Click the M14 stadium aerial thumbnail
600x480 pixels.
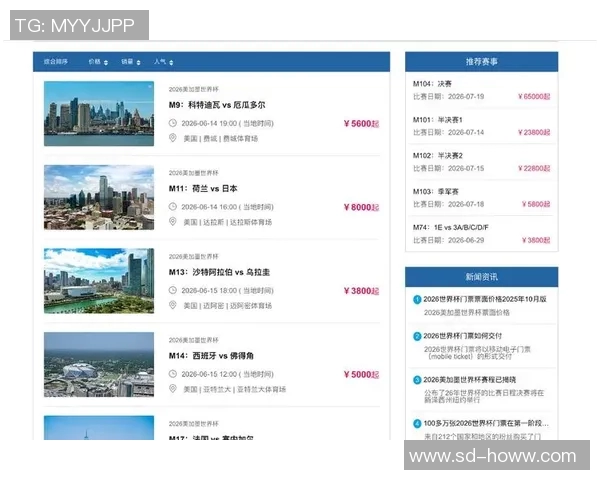[99, 364]
